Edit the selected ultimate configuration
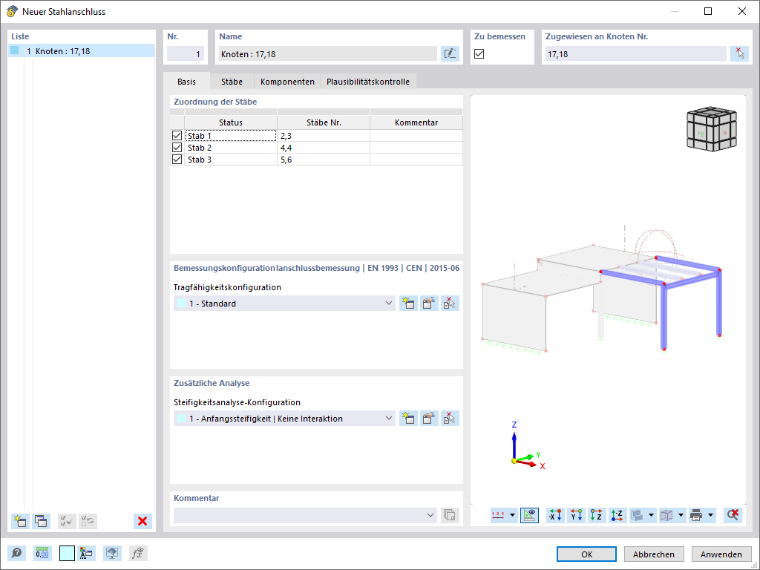 (429, 303)
